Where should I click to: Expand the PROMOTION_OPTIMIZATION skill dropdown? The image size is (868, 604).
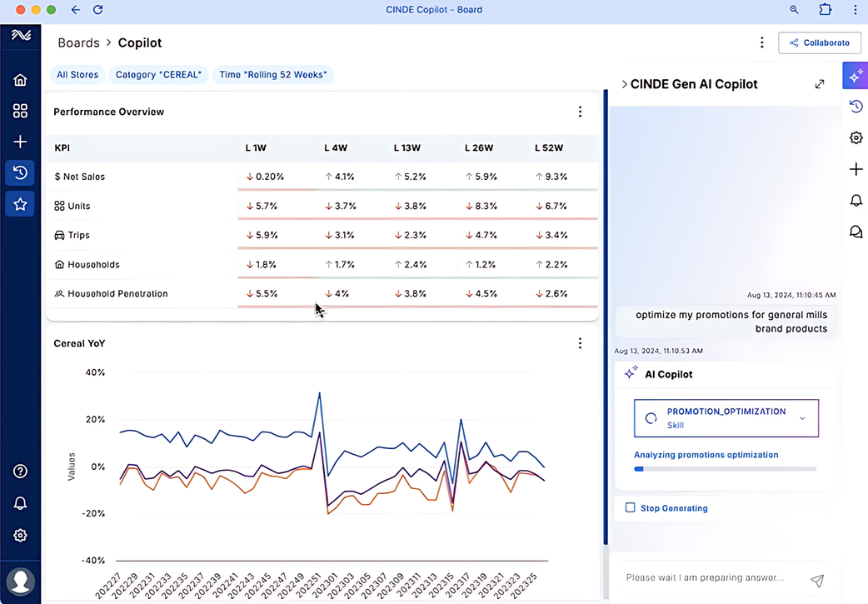pyautogui.click(x=802, y=419)
